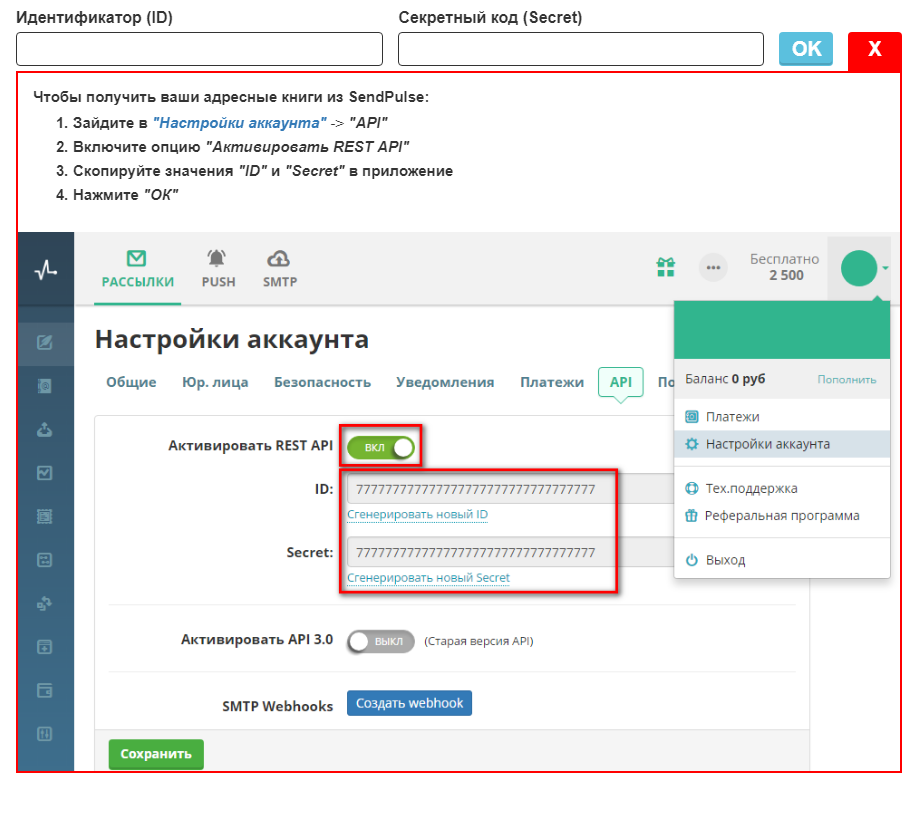
Task: Select the API tab
Action: pyautogui.click(x=621, y=382)
